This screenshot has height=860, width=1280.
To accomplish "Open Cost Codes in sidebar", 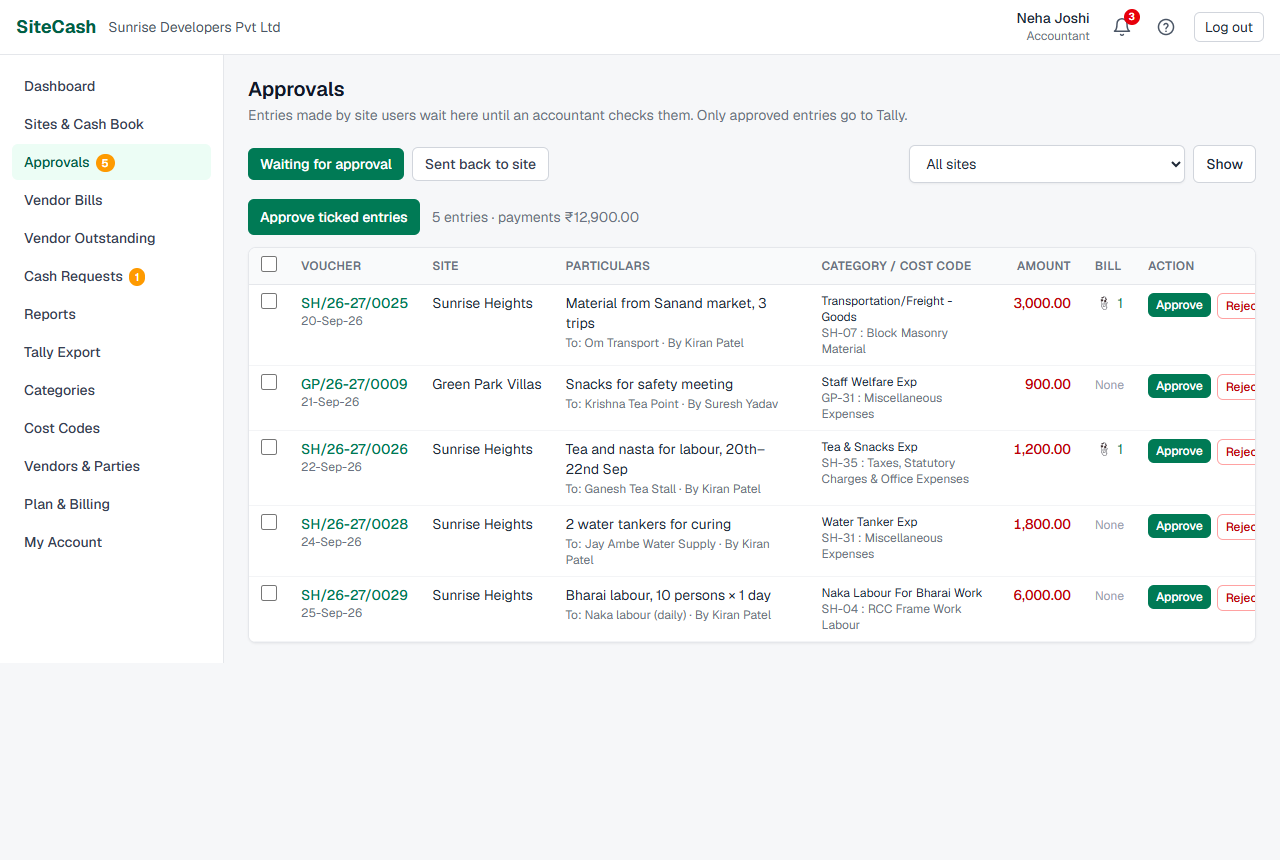I will (x=111, y=428).
